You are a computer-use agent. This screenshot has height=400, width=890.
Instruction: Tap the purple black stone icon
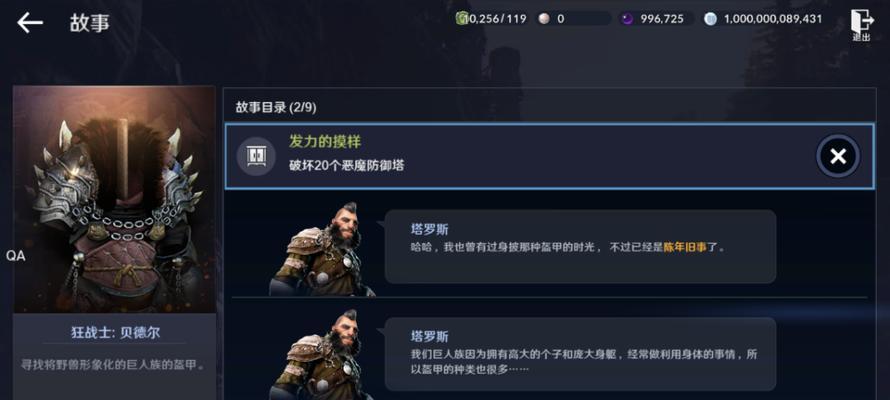tap(627, 19)
